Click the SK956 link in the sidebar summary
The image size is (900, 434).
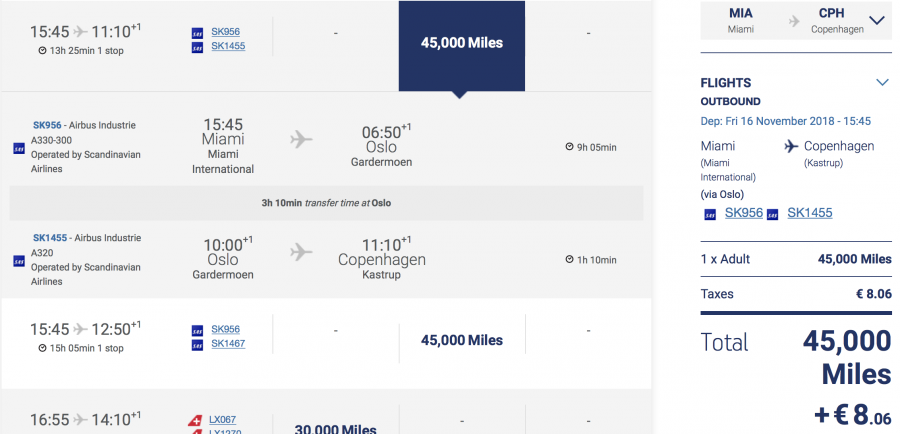coord(744,213)
